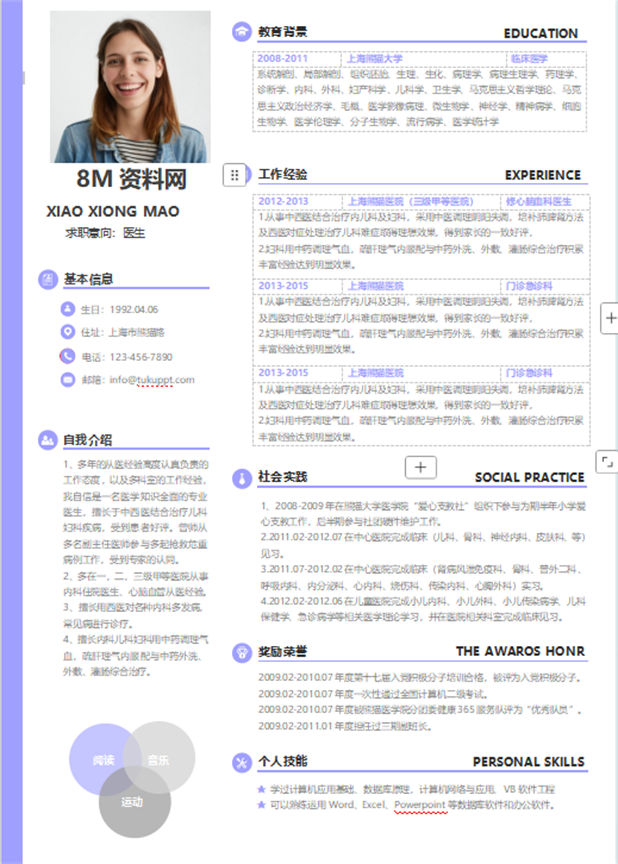This screenshot has width=618, height=864.
Task: Click the '求职意向: 医生' line
Action: click(x=105, y=233)
